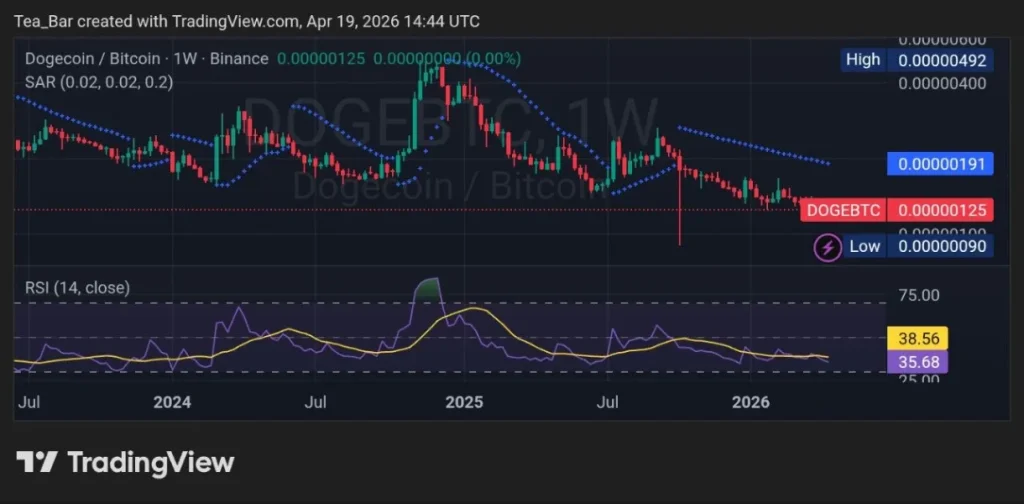
Task: Click the 0.00000400 level on price scale
Action: coord(942,84)
